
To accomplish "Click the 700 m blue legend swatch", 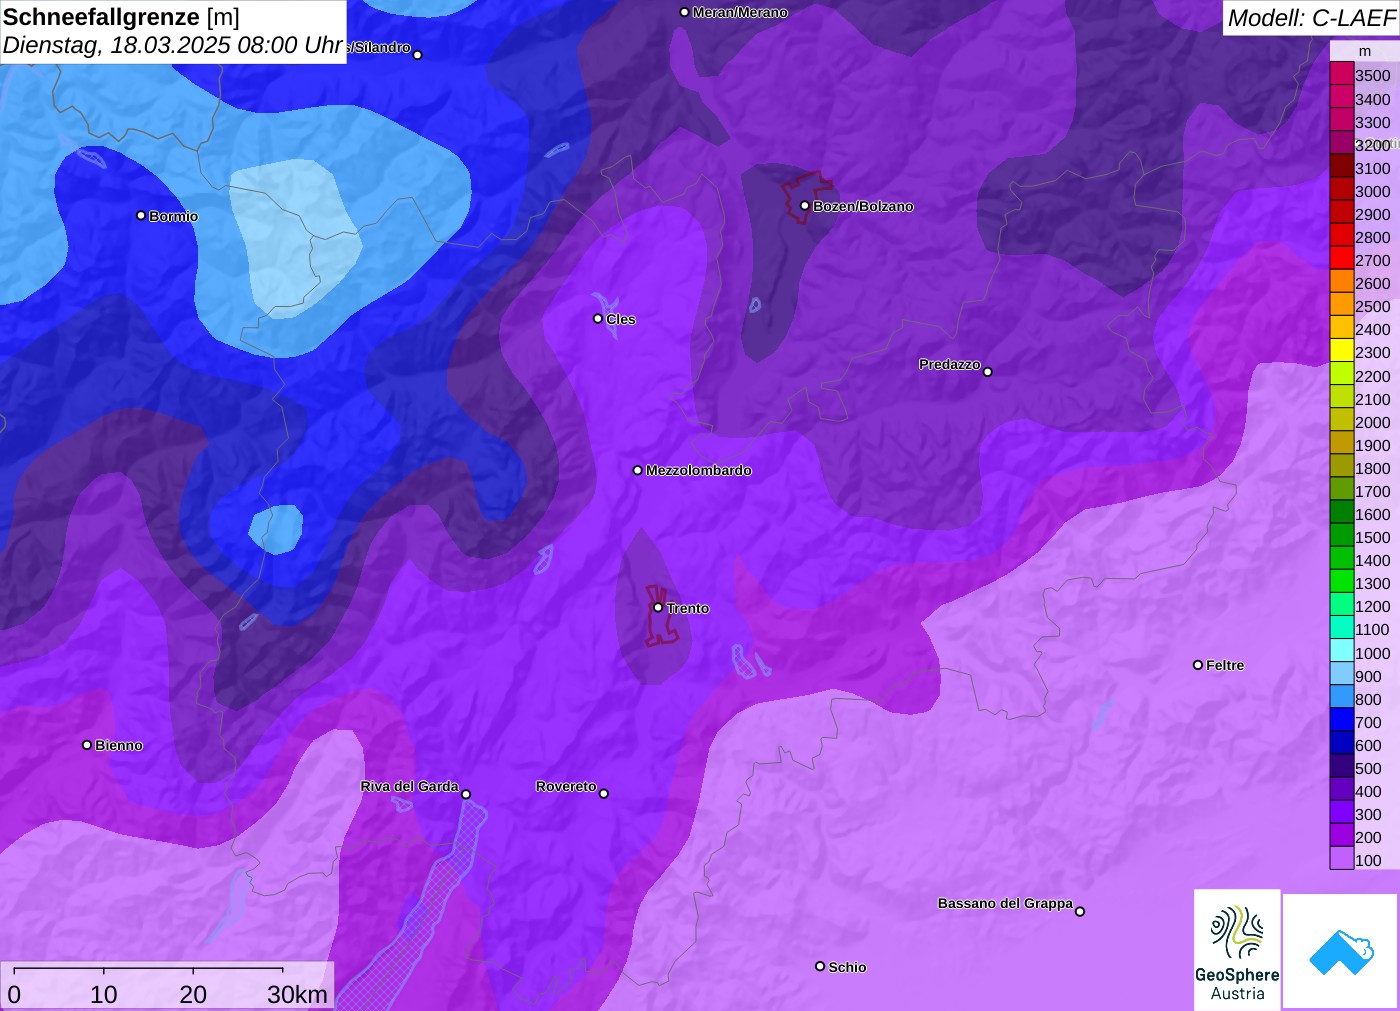I will [x=1342, y=720].
